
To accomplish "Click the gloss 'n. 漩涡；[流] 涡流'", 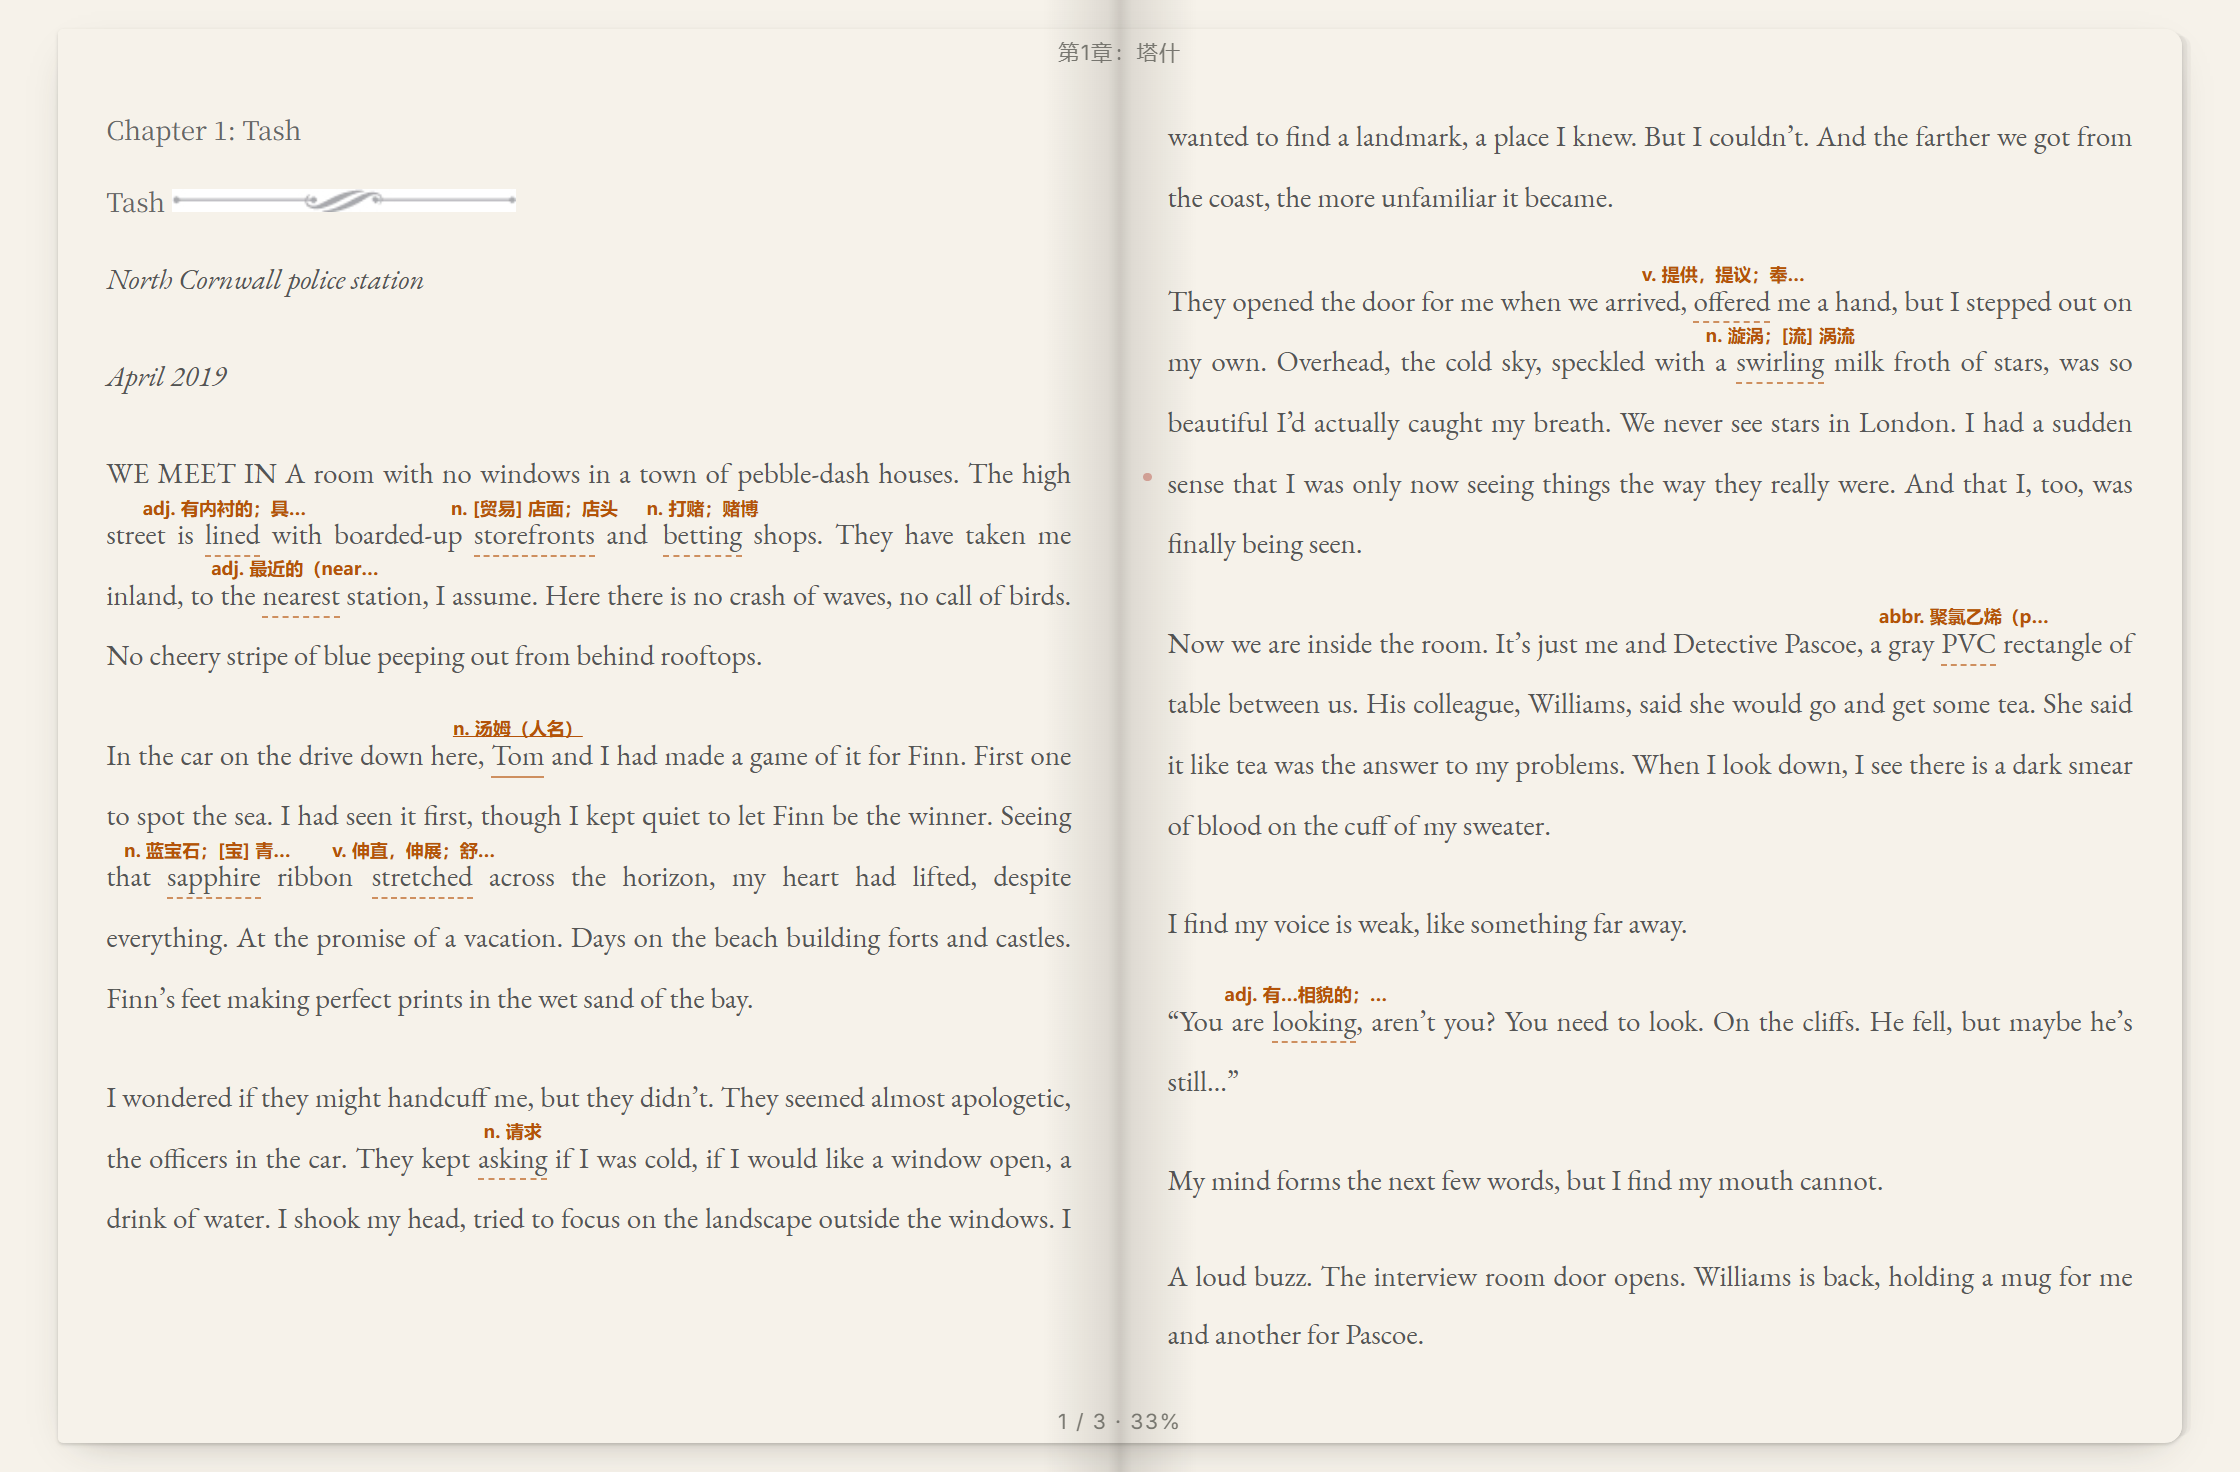I will (x=1780, y=336).
